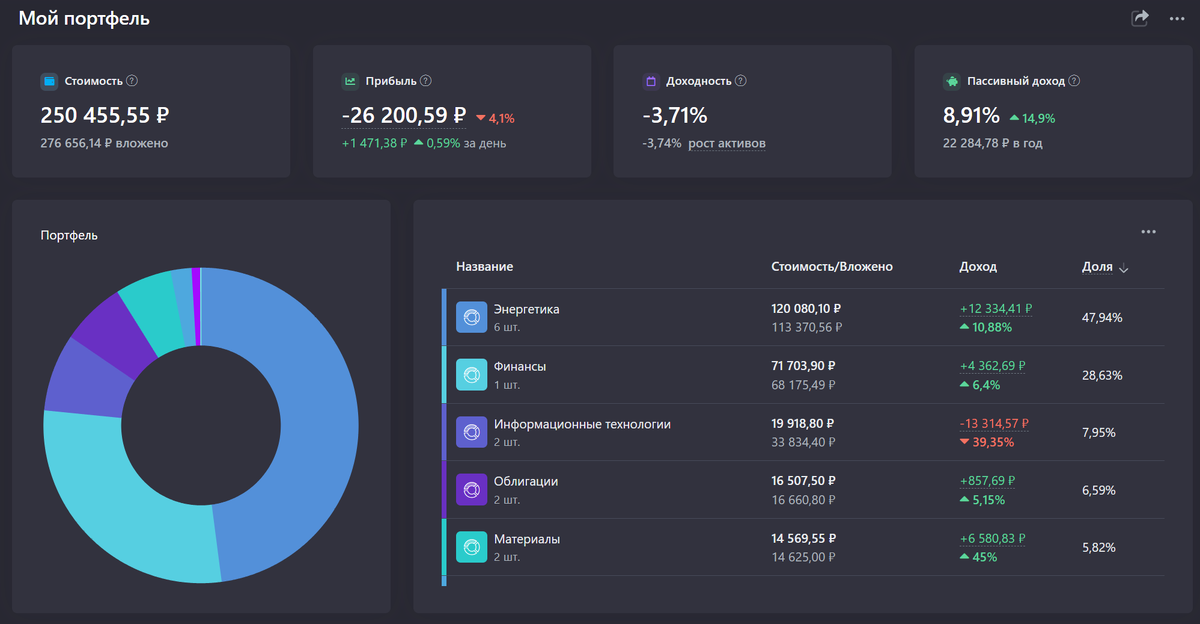Open the Информационные технологии row
This screenshot has width=1200, height=624.
803,432
